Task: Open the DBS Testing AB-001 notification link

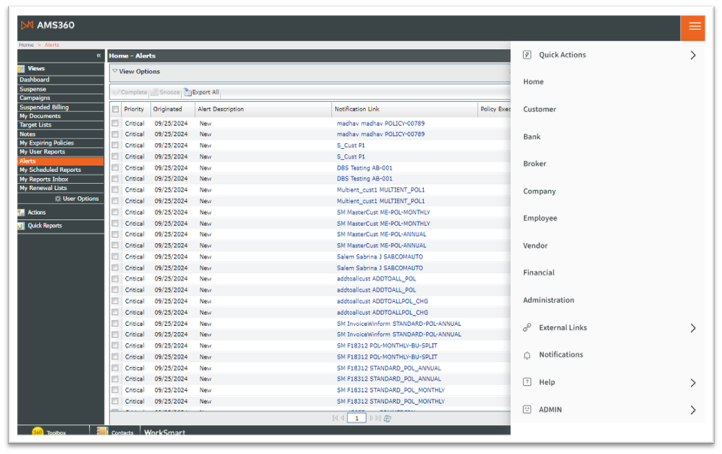Action: (x=364, y=168)
